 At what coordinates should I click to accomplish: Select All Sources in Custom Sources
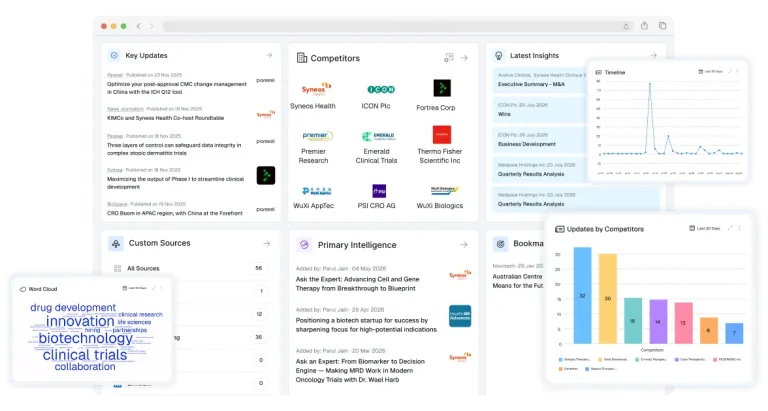click(x=143, y=268)
